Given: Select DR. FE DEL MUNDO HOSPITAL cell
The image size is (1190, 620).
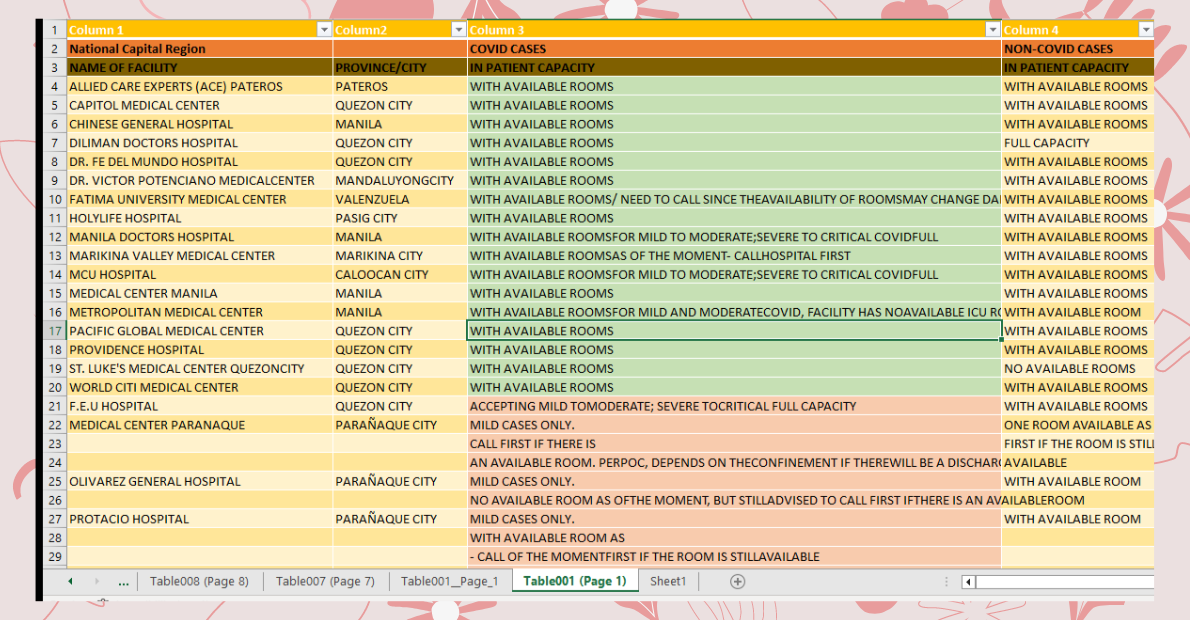Looking at the screenshot, I should [x=200, y=162].
